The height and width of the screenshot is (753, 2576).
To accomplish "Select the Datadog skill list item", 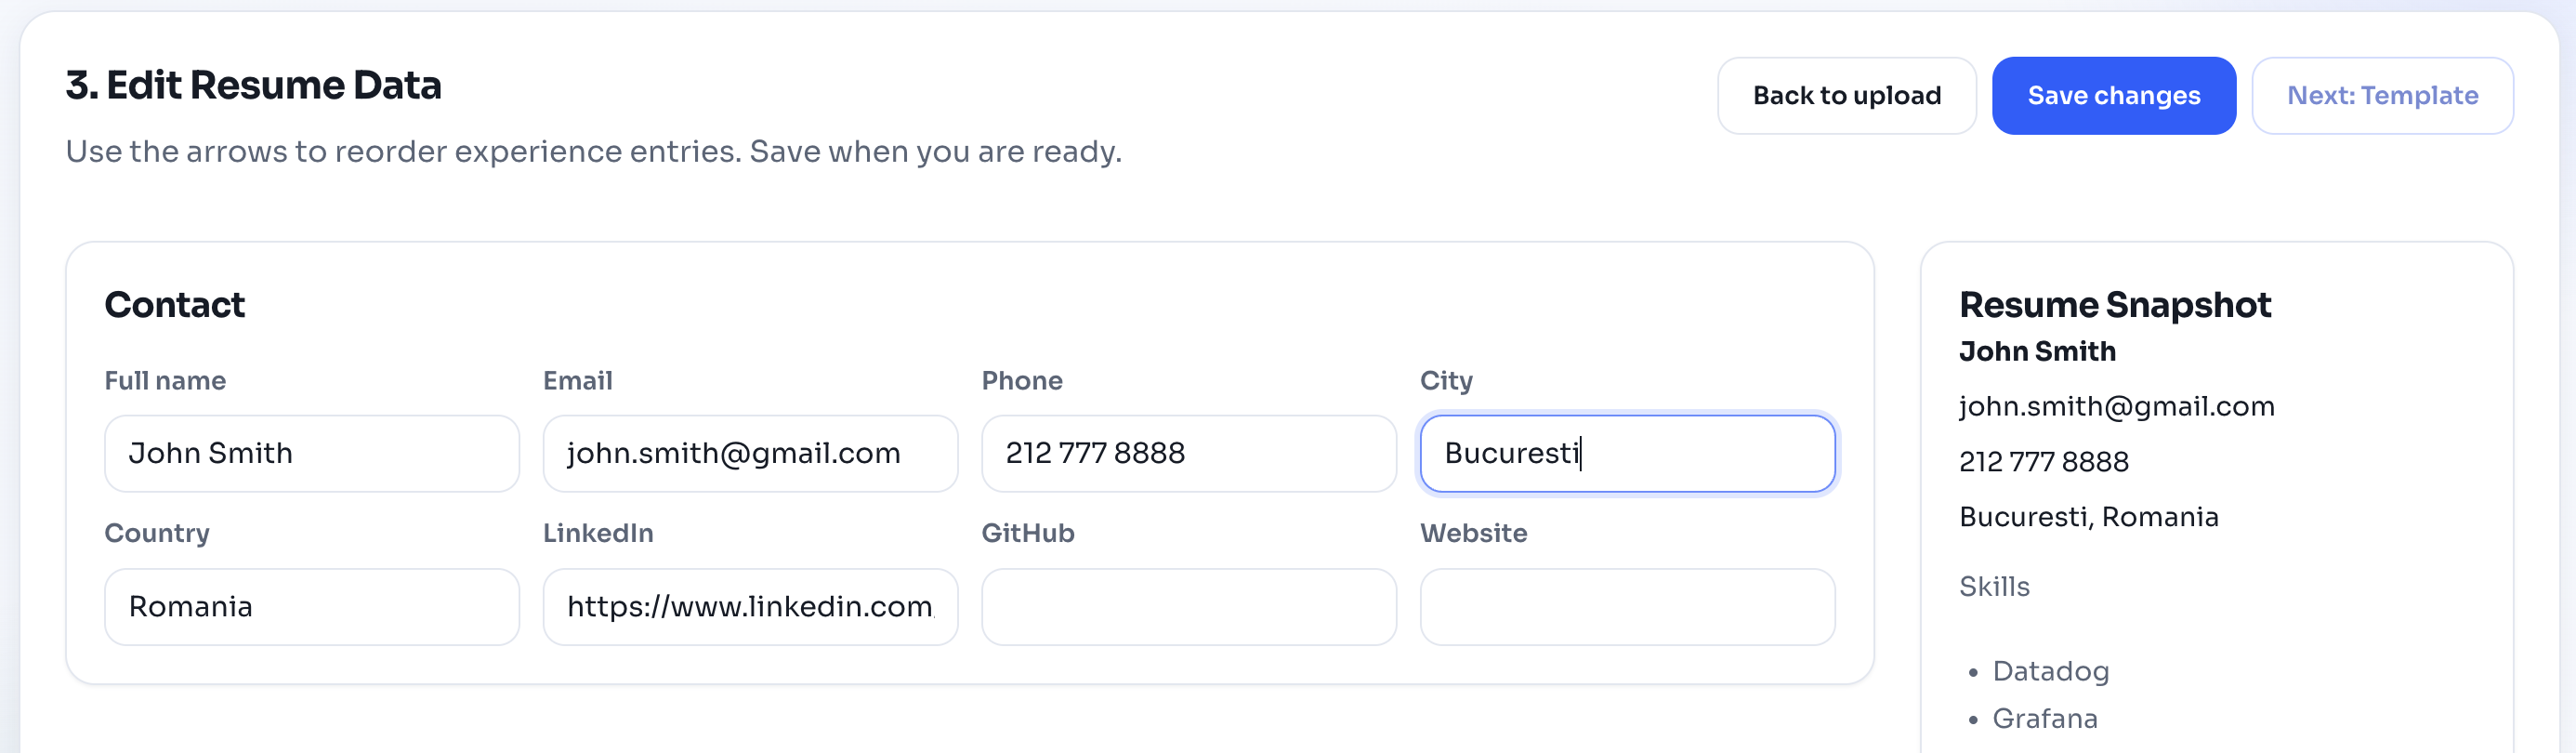I will pyautogui.click(x=2050, y=671).
